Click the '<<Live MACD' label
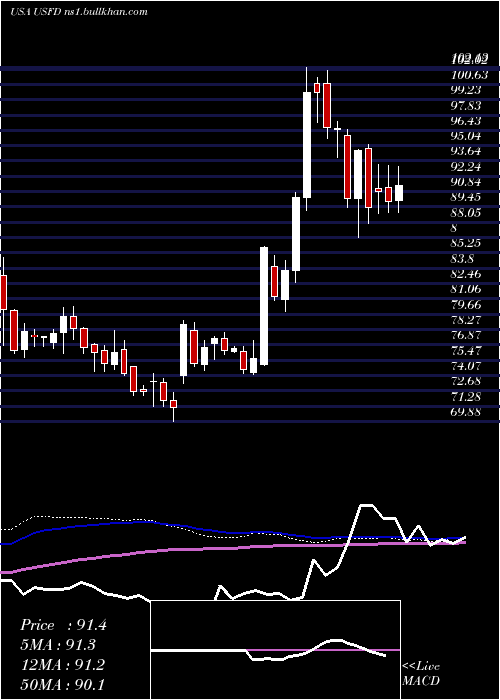 point(421,673)
